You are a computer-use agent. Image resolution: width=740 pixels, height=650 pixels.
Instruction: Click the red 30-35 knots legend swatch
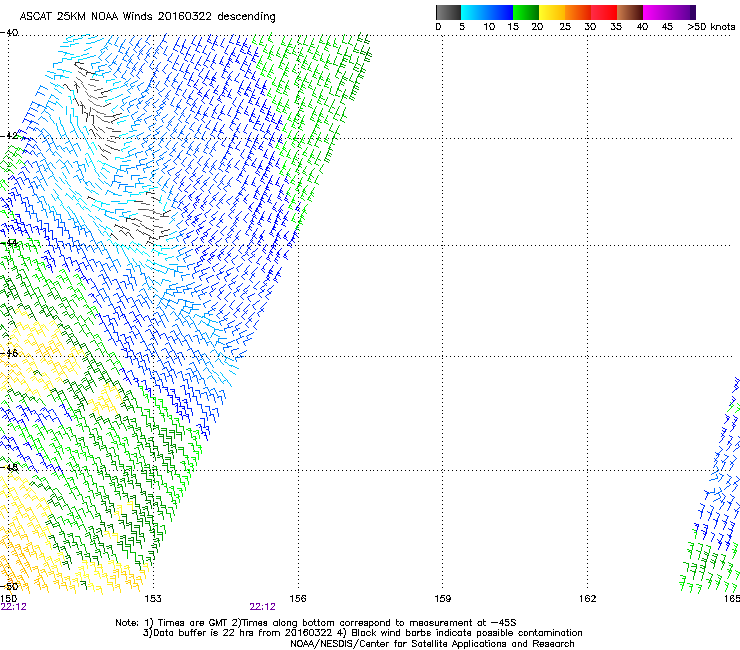coord(604,12)
